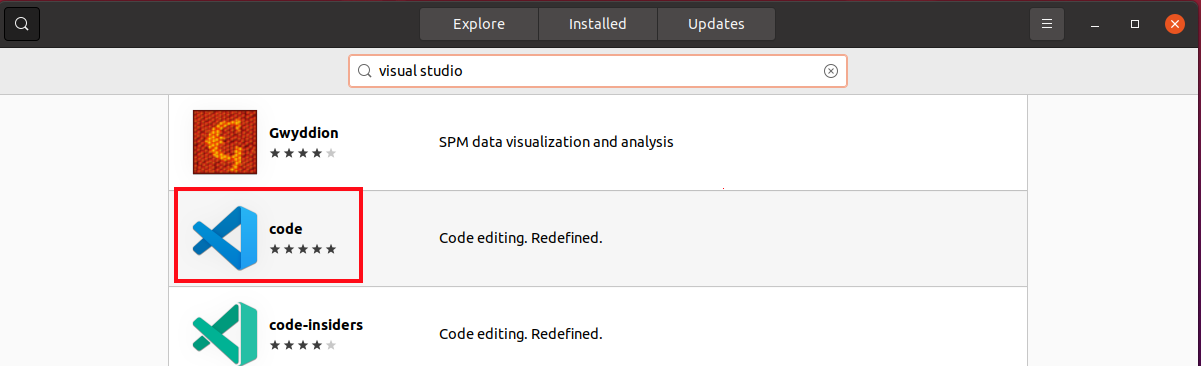Open the Gwyddion app icon

click(225, 142)
